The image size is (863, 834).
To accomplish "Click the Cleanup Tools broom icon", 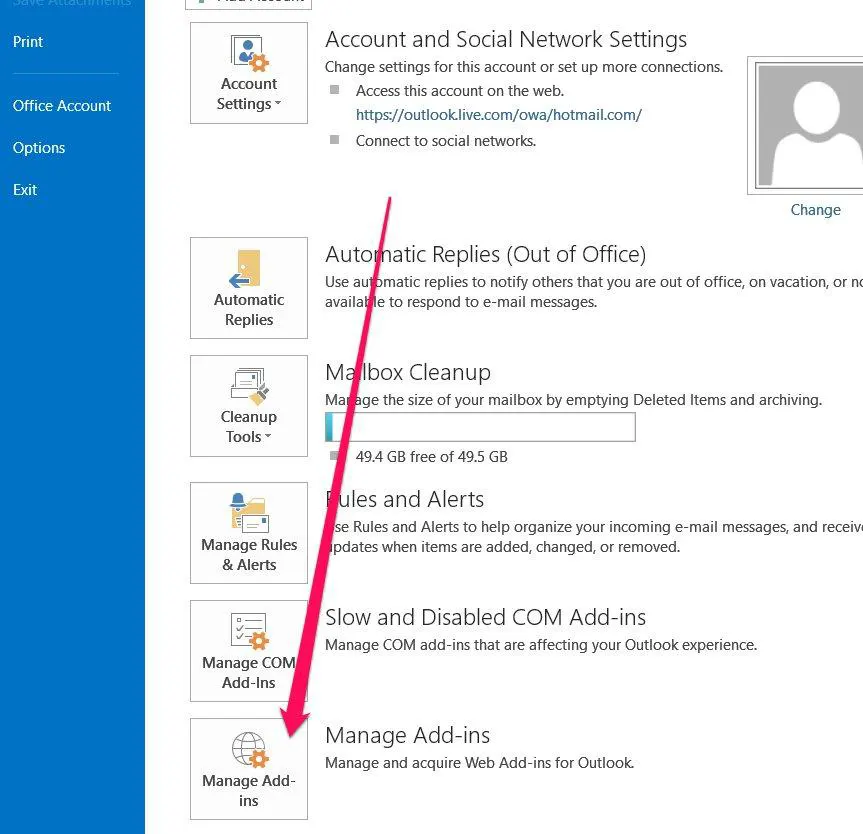I will (x=247, y=386).
